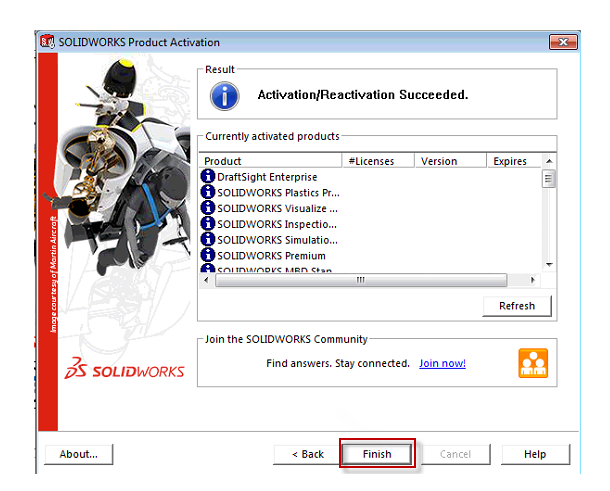Viewport: 610px width, 491px height.
Task: Click the info icon beside DraftSight Enterprise
Action: tap(208, 176)
